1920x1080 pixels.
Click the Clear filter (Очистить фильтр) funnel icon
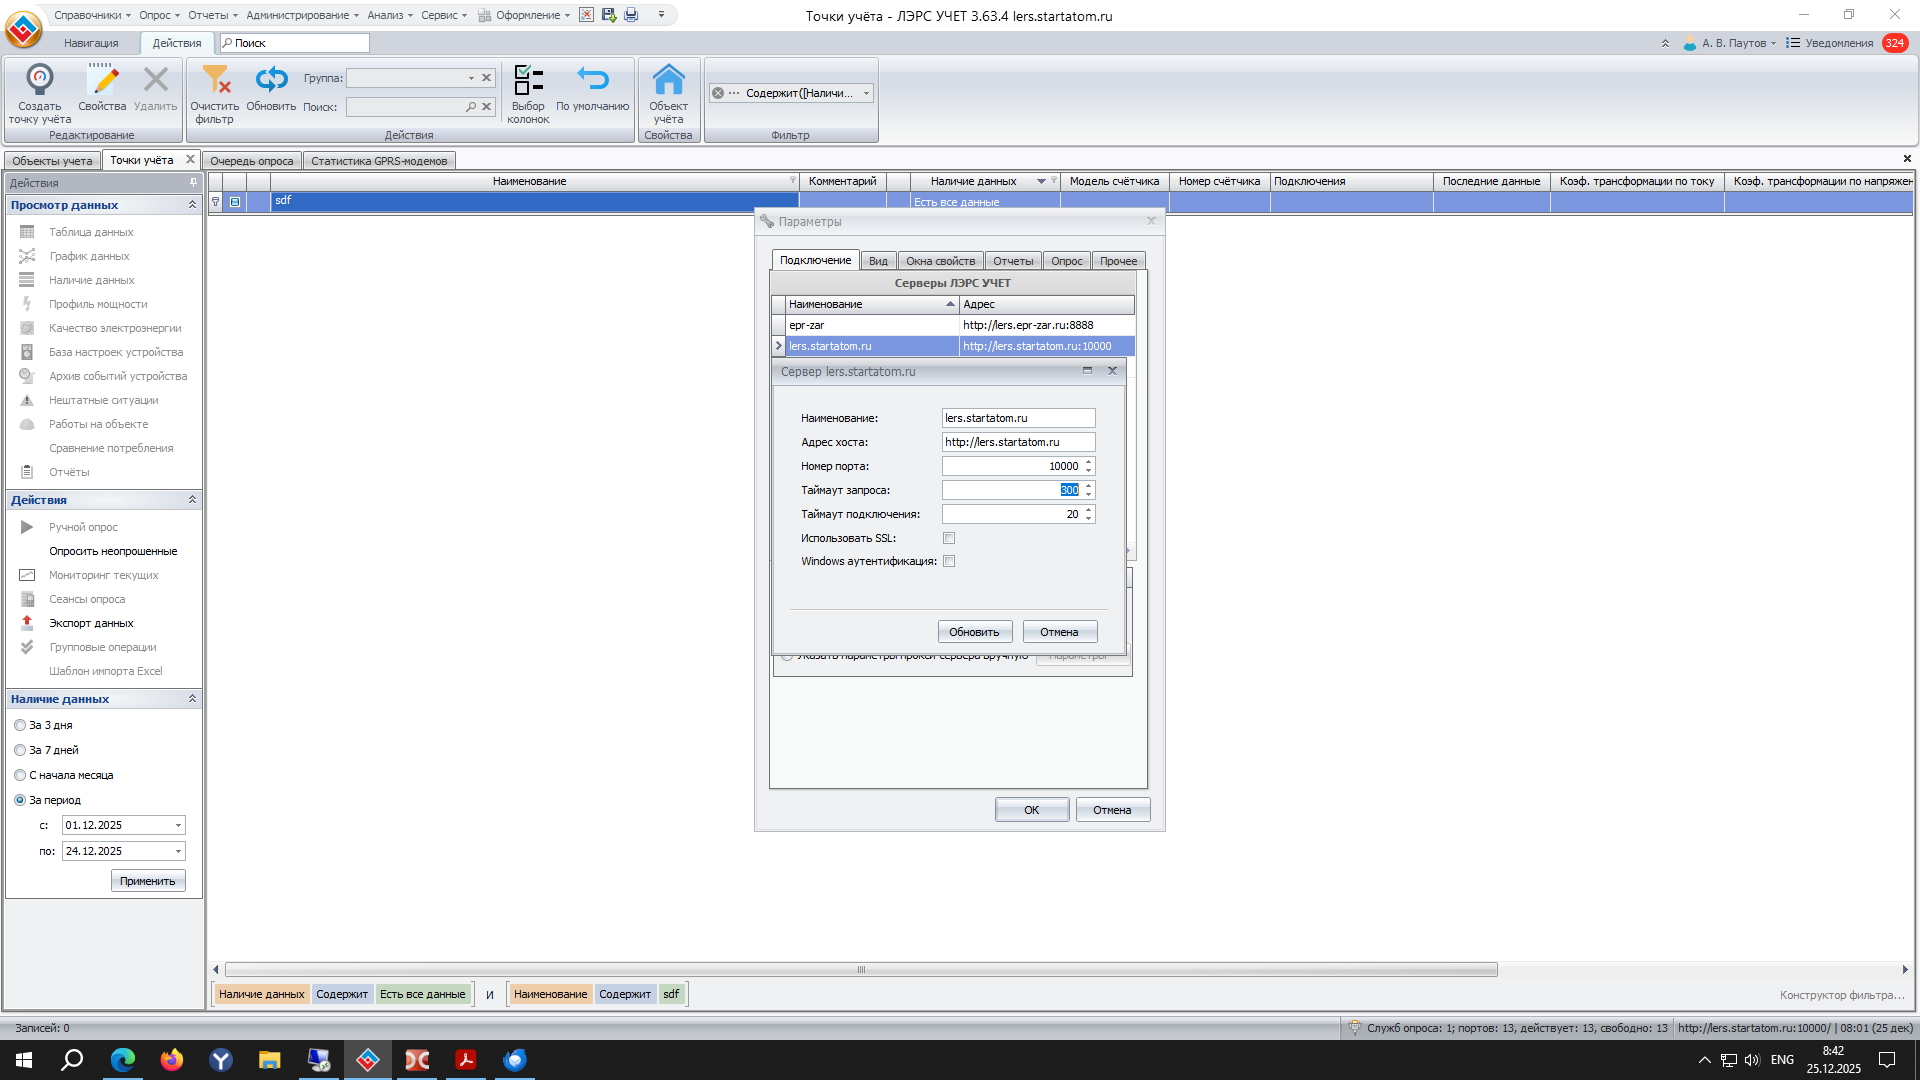[215, 80]
